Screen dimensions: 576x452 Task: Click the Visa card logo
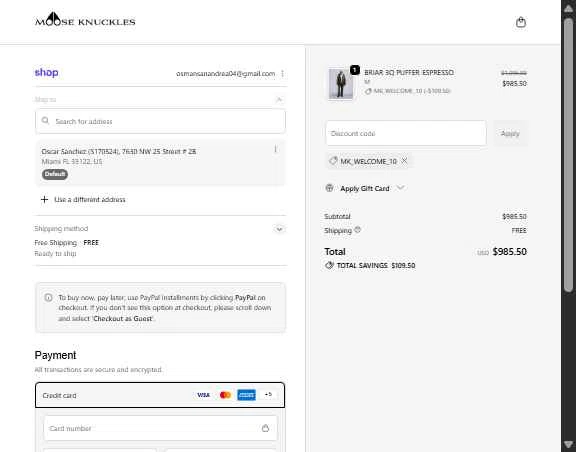click(203, 395)
